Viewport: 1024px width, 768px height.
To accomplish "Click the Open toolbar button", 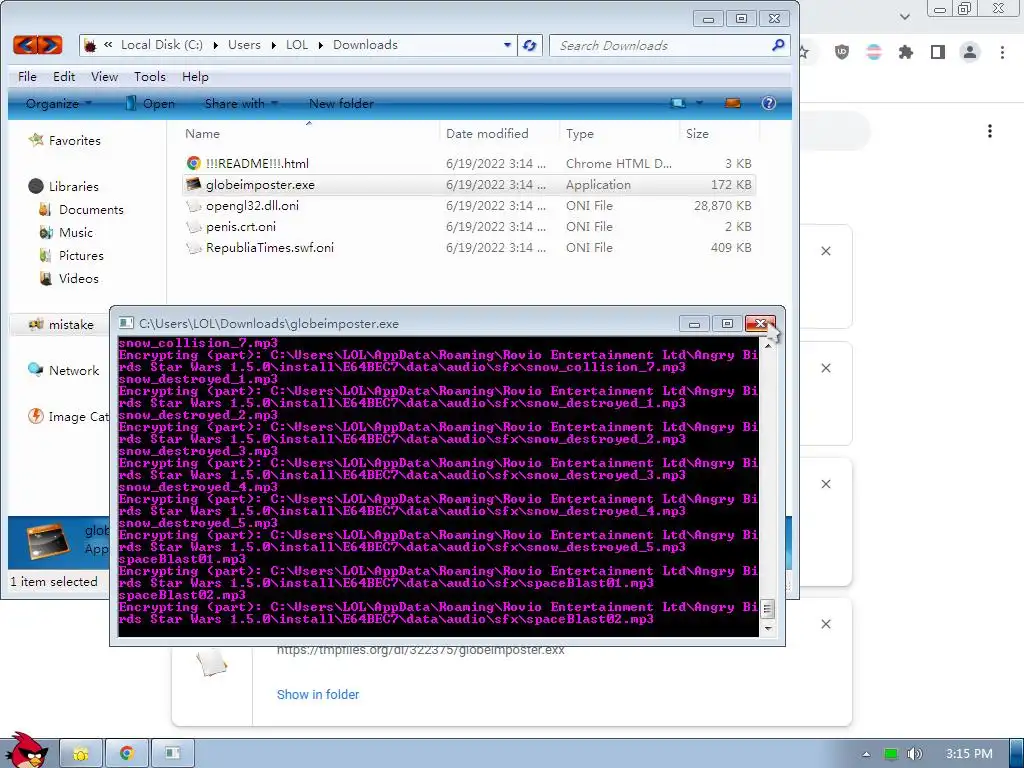I will click(150, 103).
